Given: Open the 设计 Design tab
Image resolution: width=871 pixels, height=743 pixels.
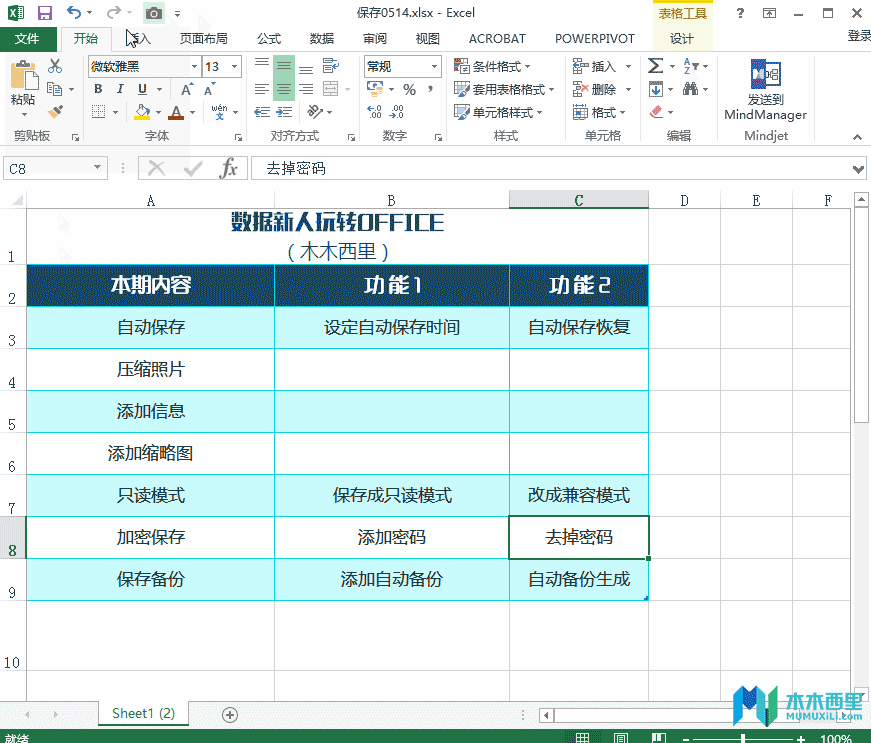Looking at the screenshot, I should pos(682,38).
